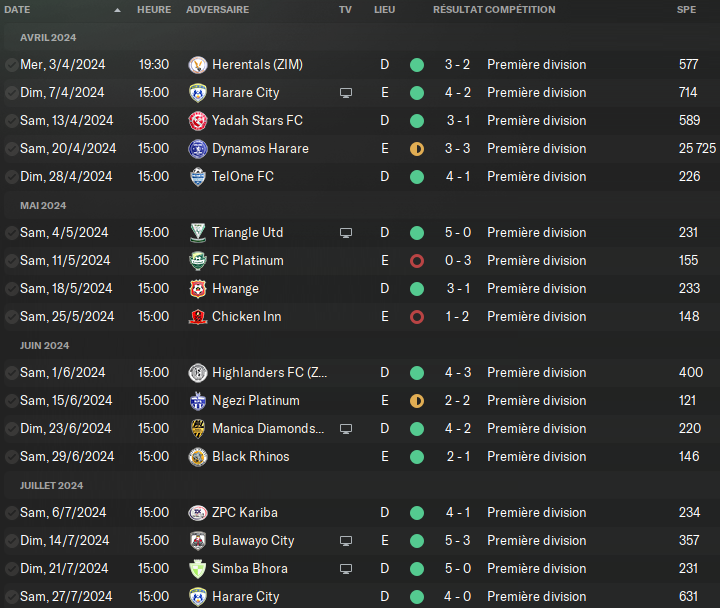Click the Black Rhinos club logo
Image resolution: width=720 pixels, height=608 pixels.
point(198,457)
